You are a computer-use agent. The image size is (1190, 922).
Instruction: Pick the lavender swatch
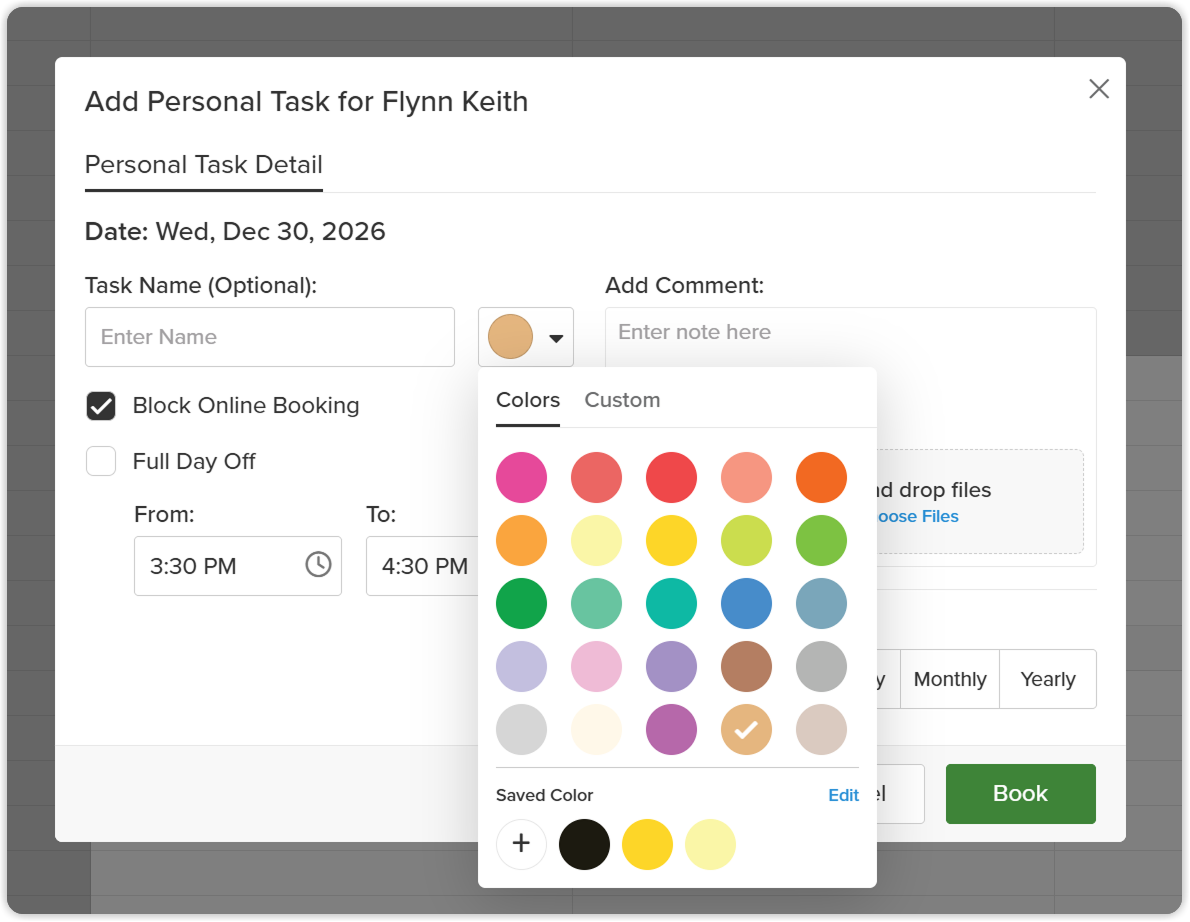pos(521,666)
